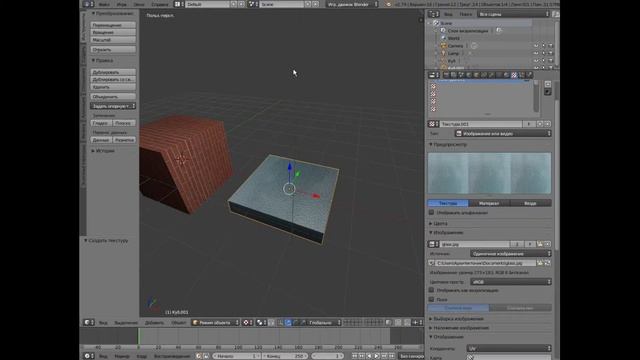The image size is (640, 360).
Task: Unlink the glass.jpg image datablock
Action: [547, 244]
